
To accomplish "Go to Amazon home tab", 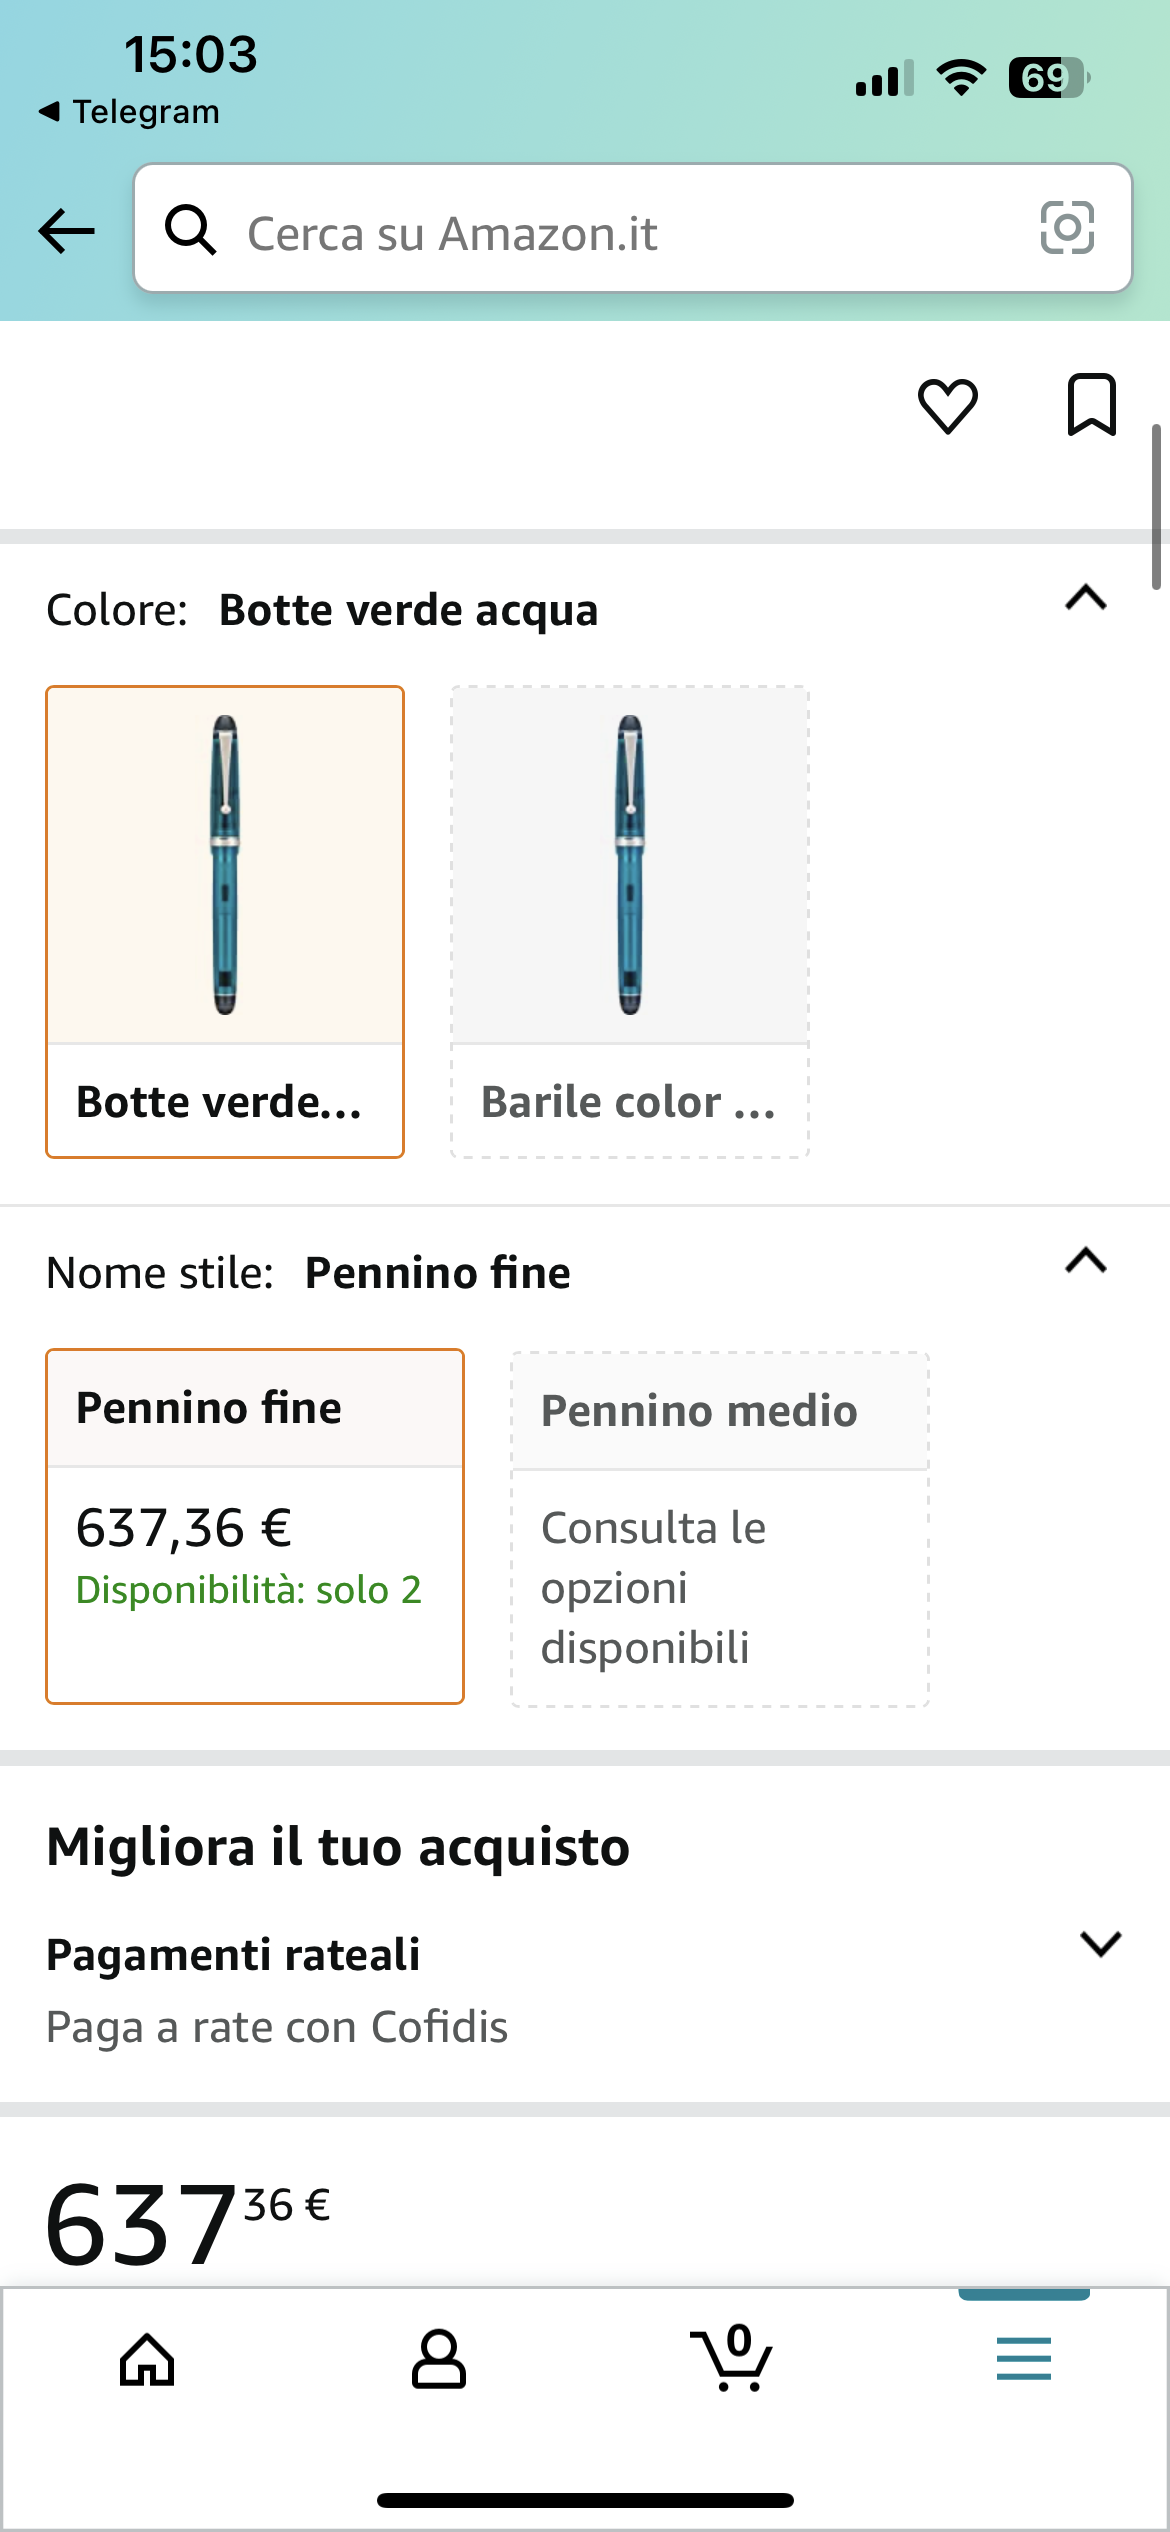I will pyautogui.click(x=147, y=2360).
